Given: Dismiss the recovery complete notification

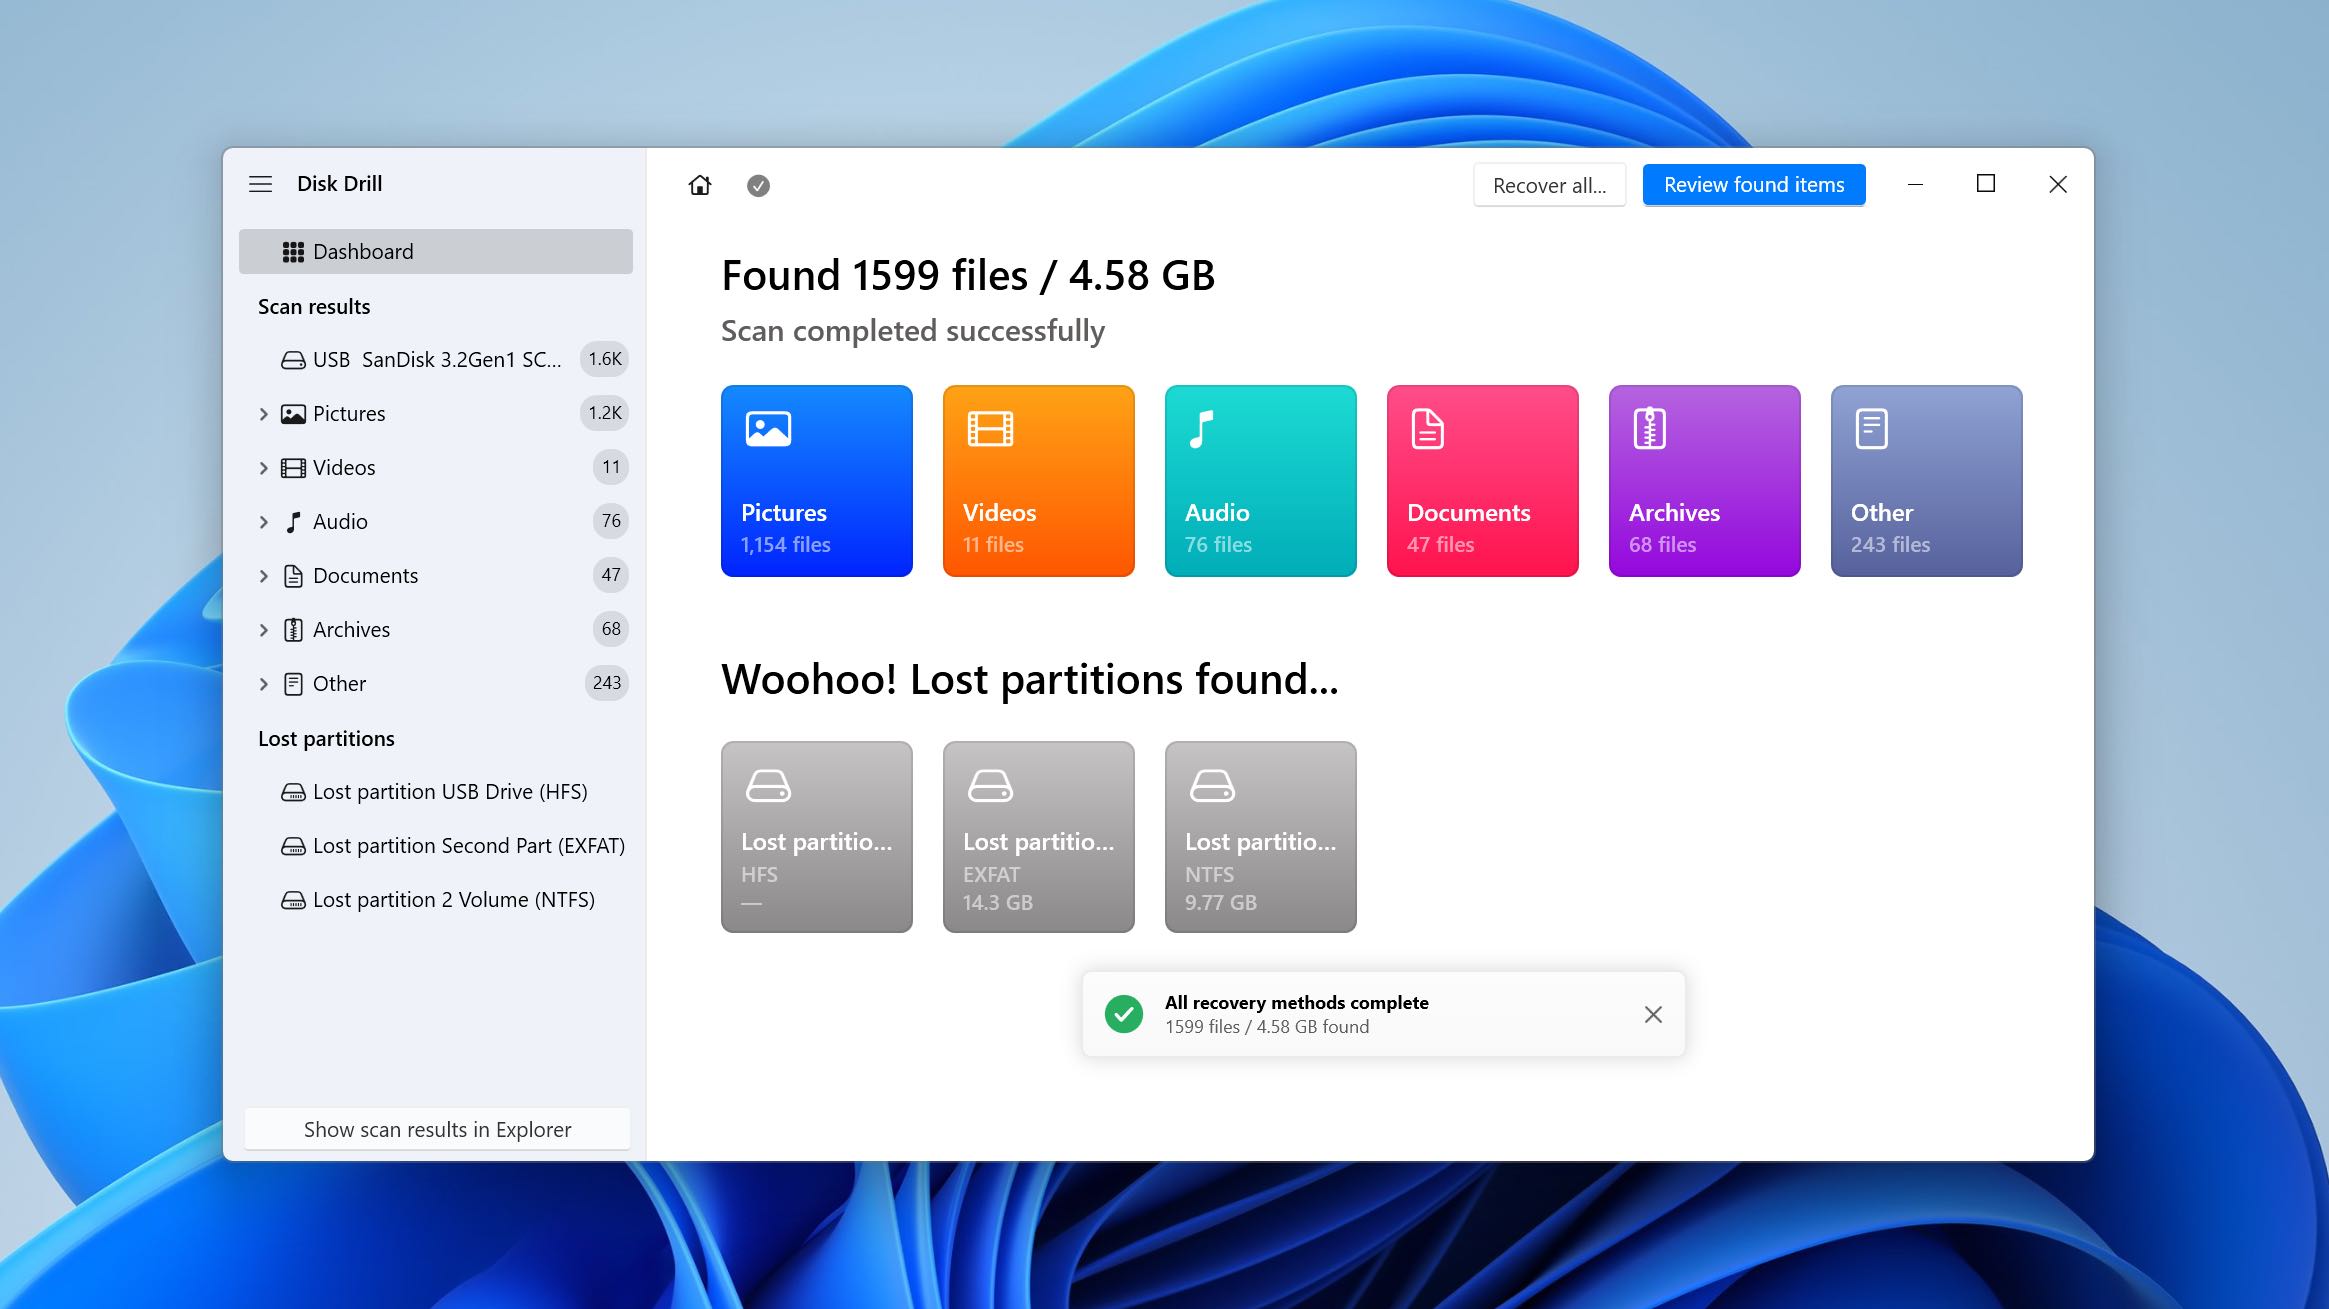Looking at the screenshot, I should [x=1653, y=1014].
